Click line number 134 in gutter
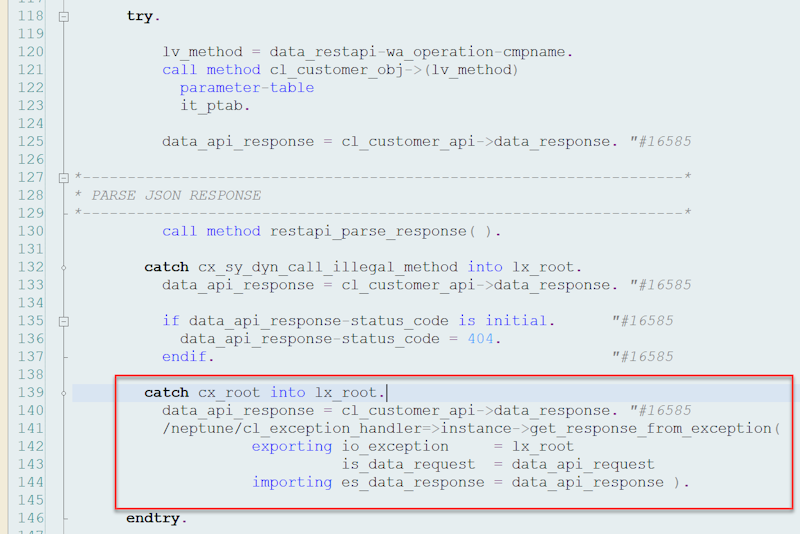This screenshot has height=534, width=800. click(31, 303)
